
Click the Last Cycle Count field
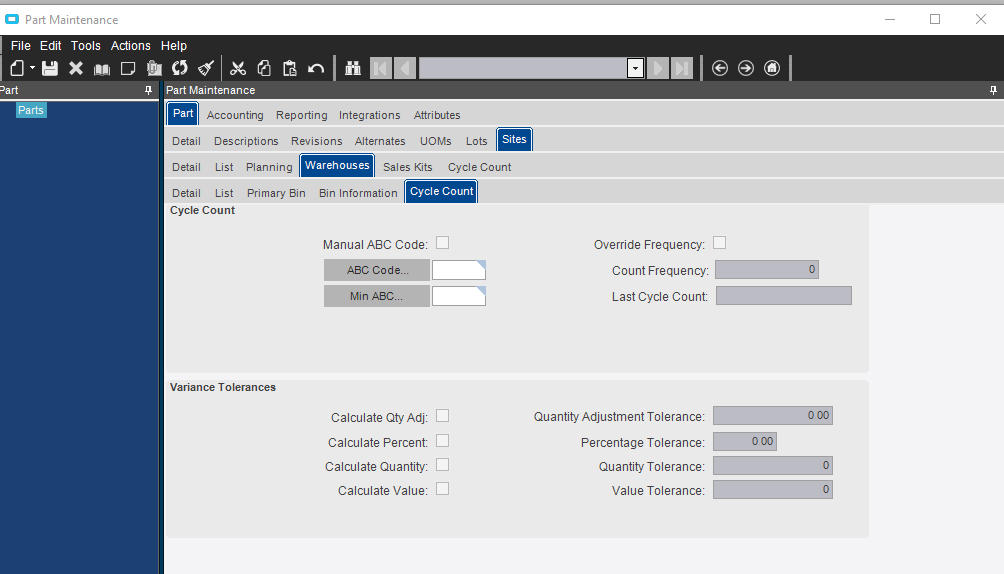click(x=784, y=295)
